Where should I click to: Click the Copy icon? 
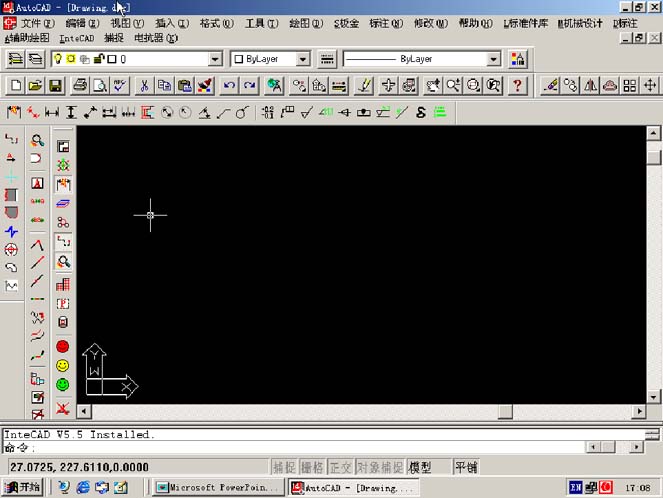click(x=164, y=86)
